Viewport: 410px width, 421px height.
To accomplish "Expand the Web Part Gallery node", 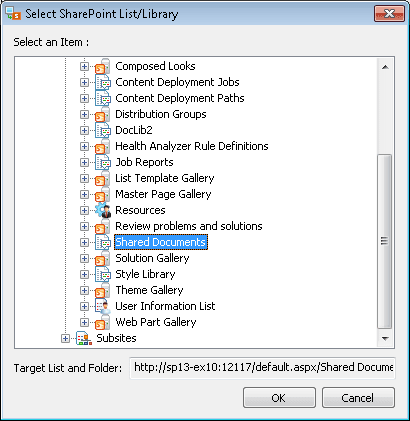I will [x=84, y=323].
